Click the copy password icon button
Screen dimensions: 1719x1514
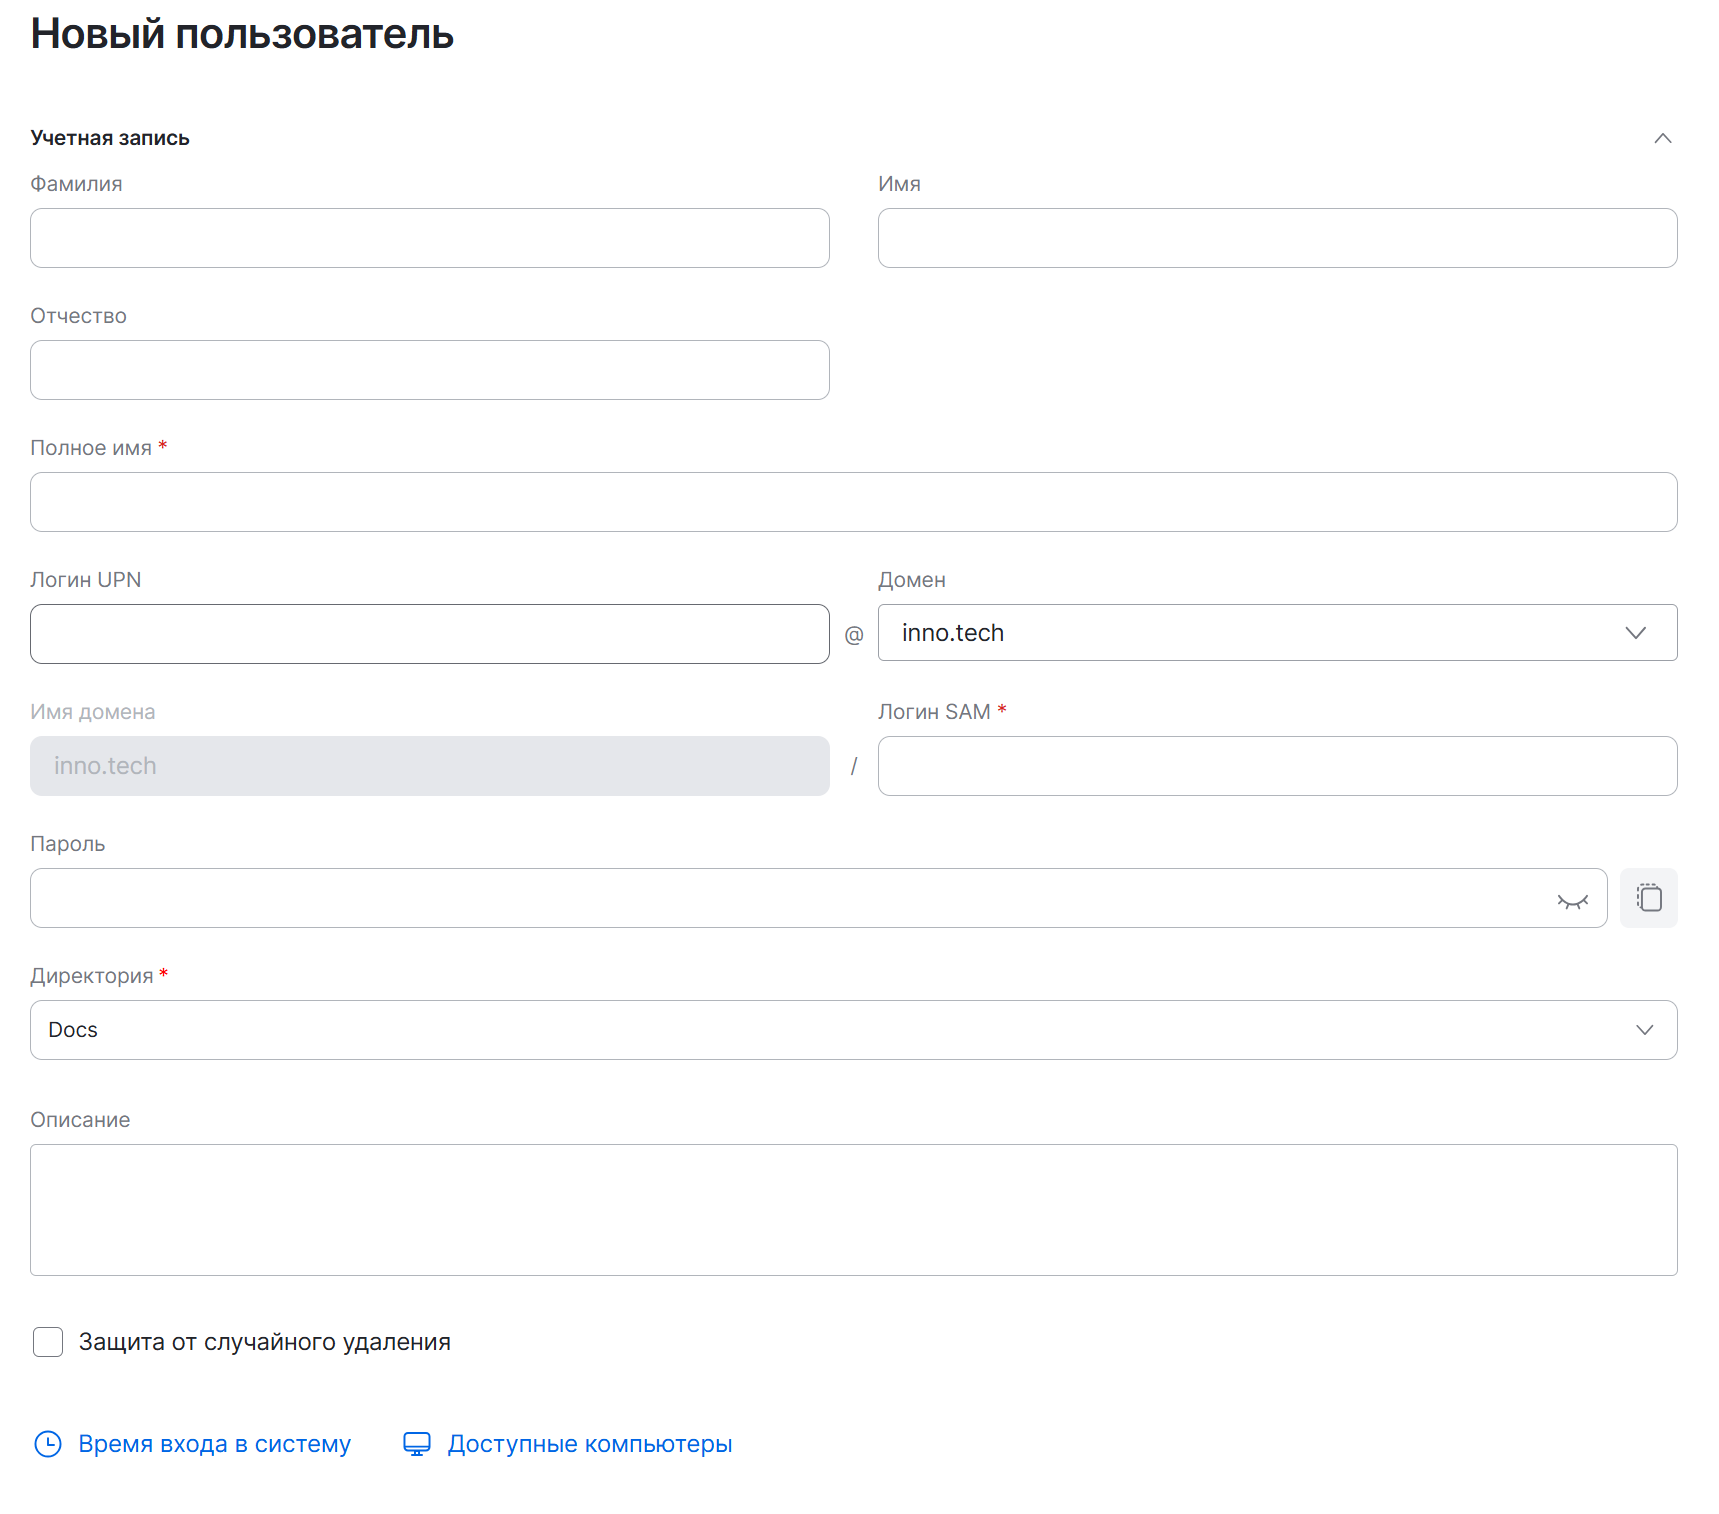point(1648,898)
